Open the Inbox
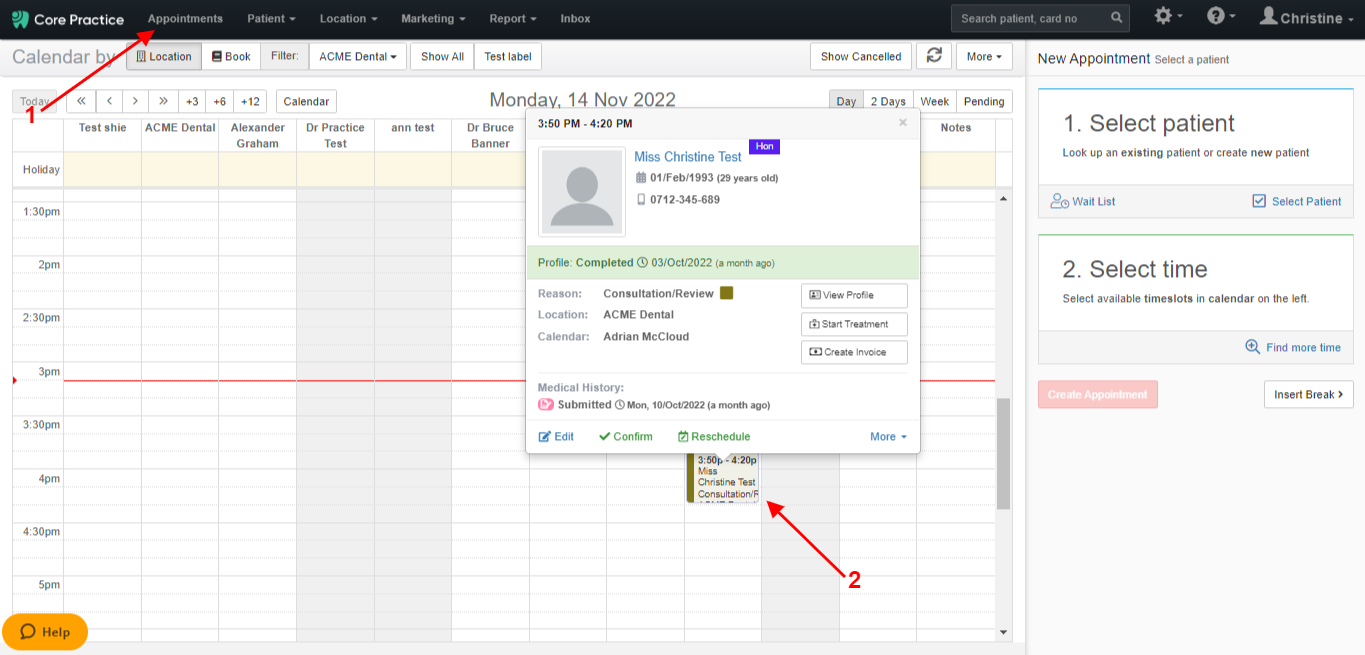This screenshot has width=1365, height=655. pyautogui.click(x=575, y=18)
